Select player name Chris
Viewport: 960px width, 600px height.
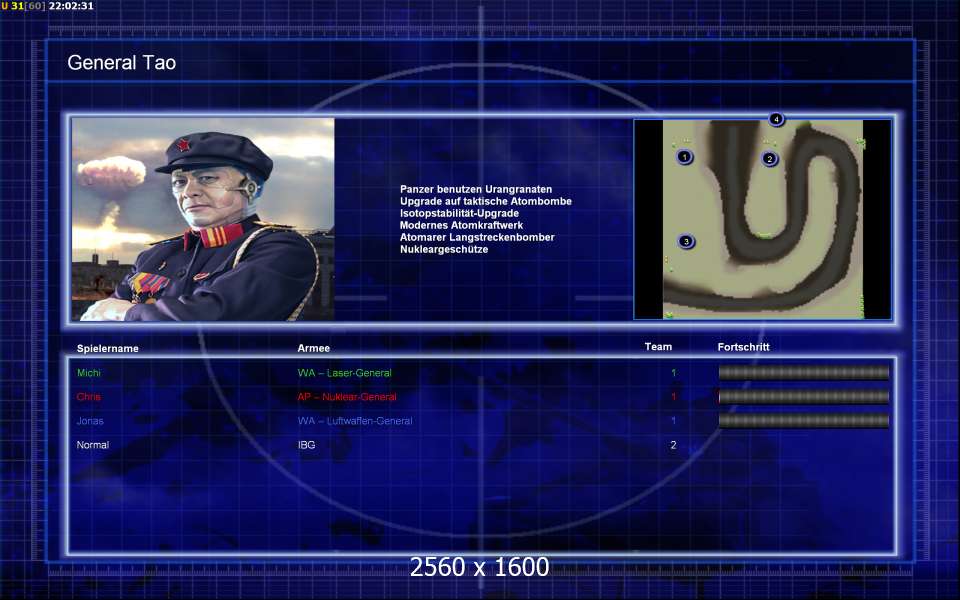pyautogui.click(x=89, y=397)
